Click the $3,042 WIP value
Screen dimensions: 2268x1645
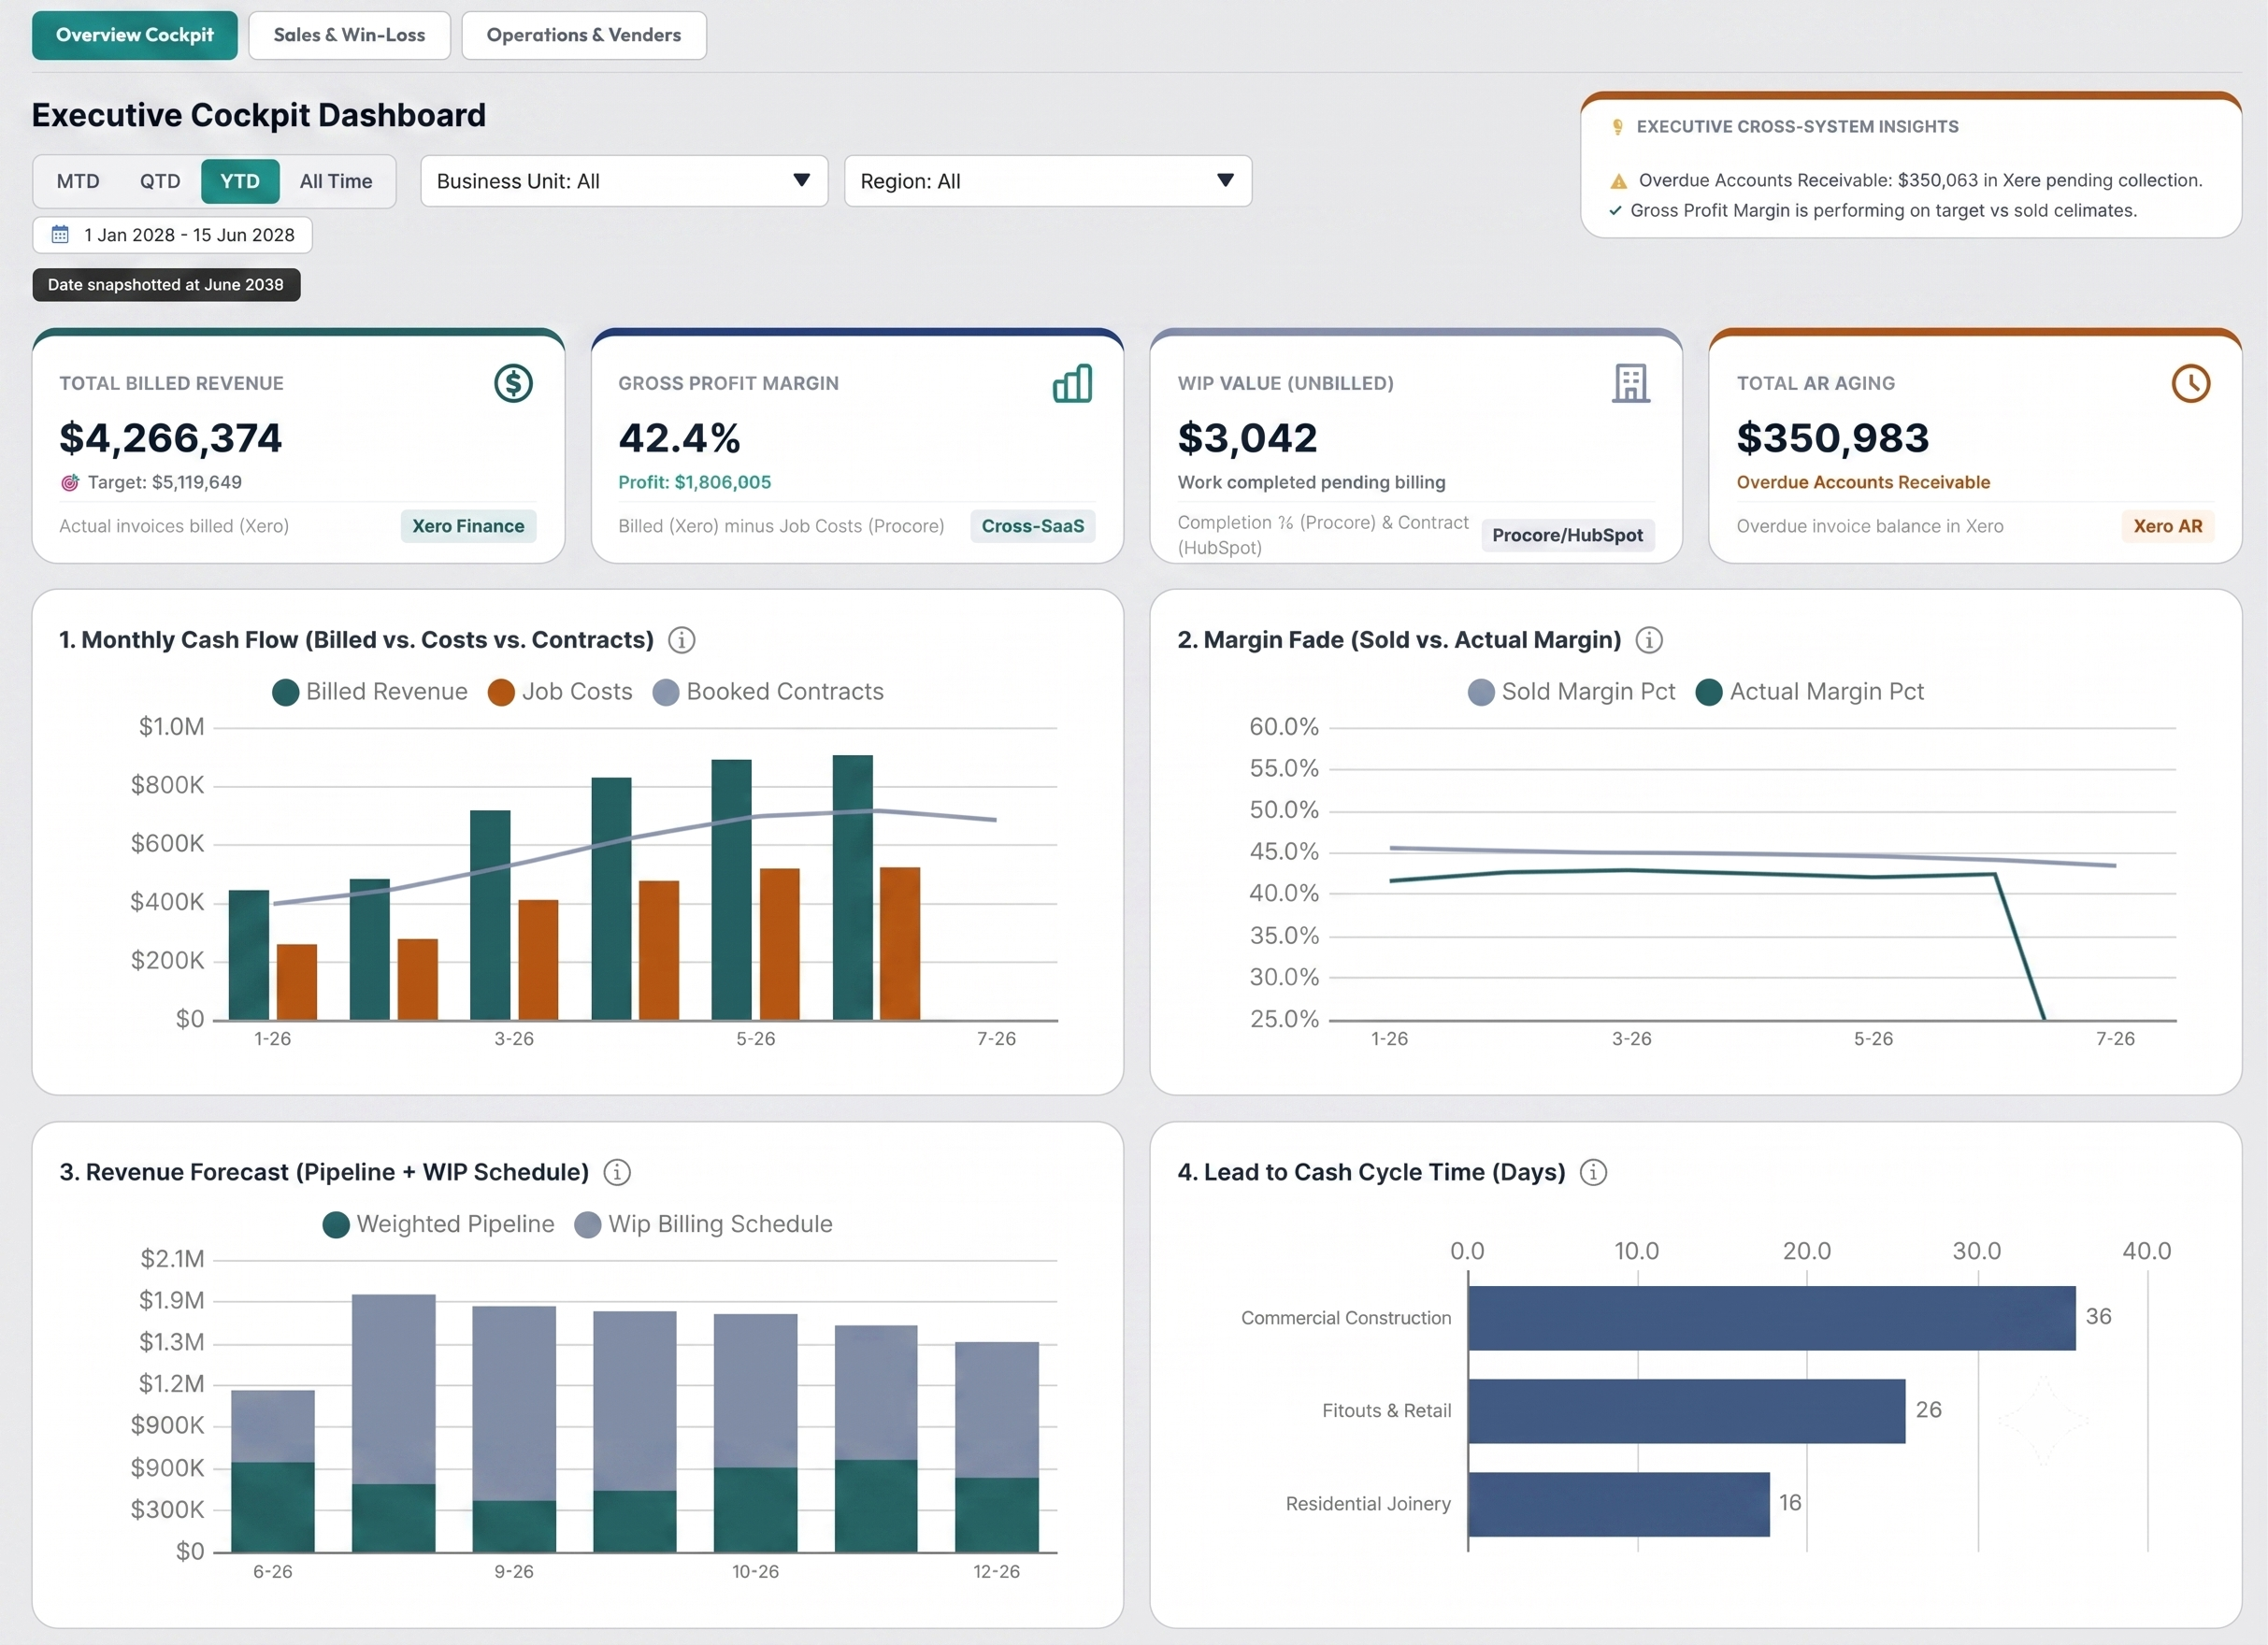click(1247, 438)
